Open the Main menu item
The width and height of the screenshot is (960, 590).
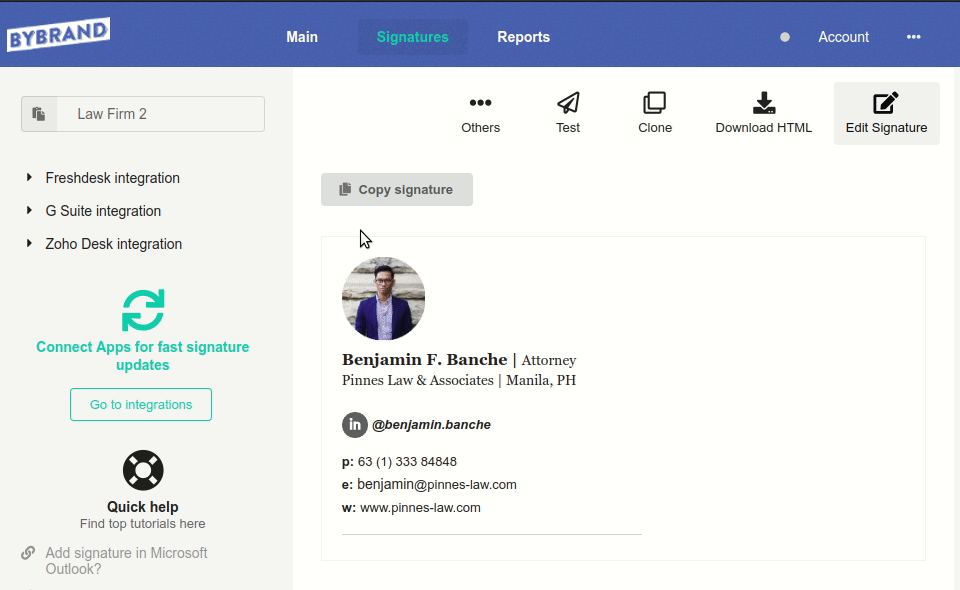coord(302,37)
